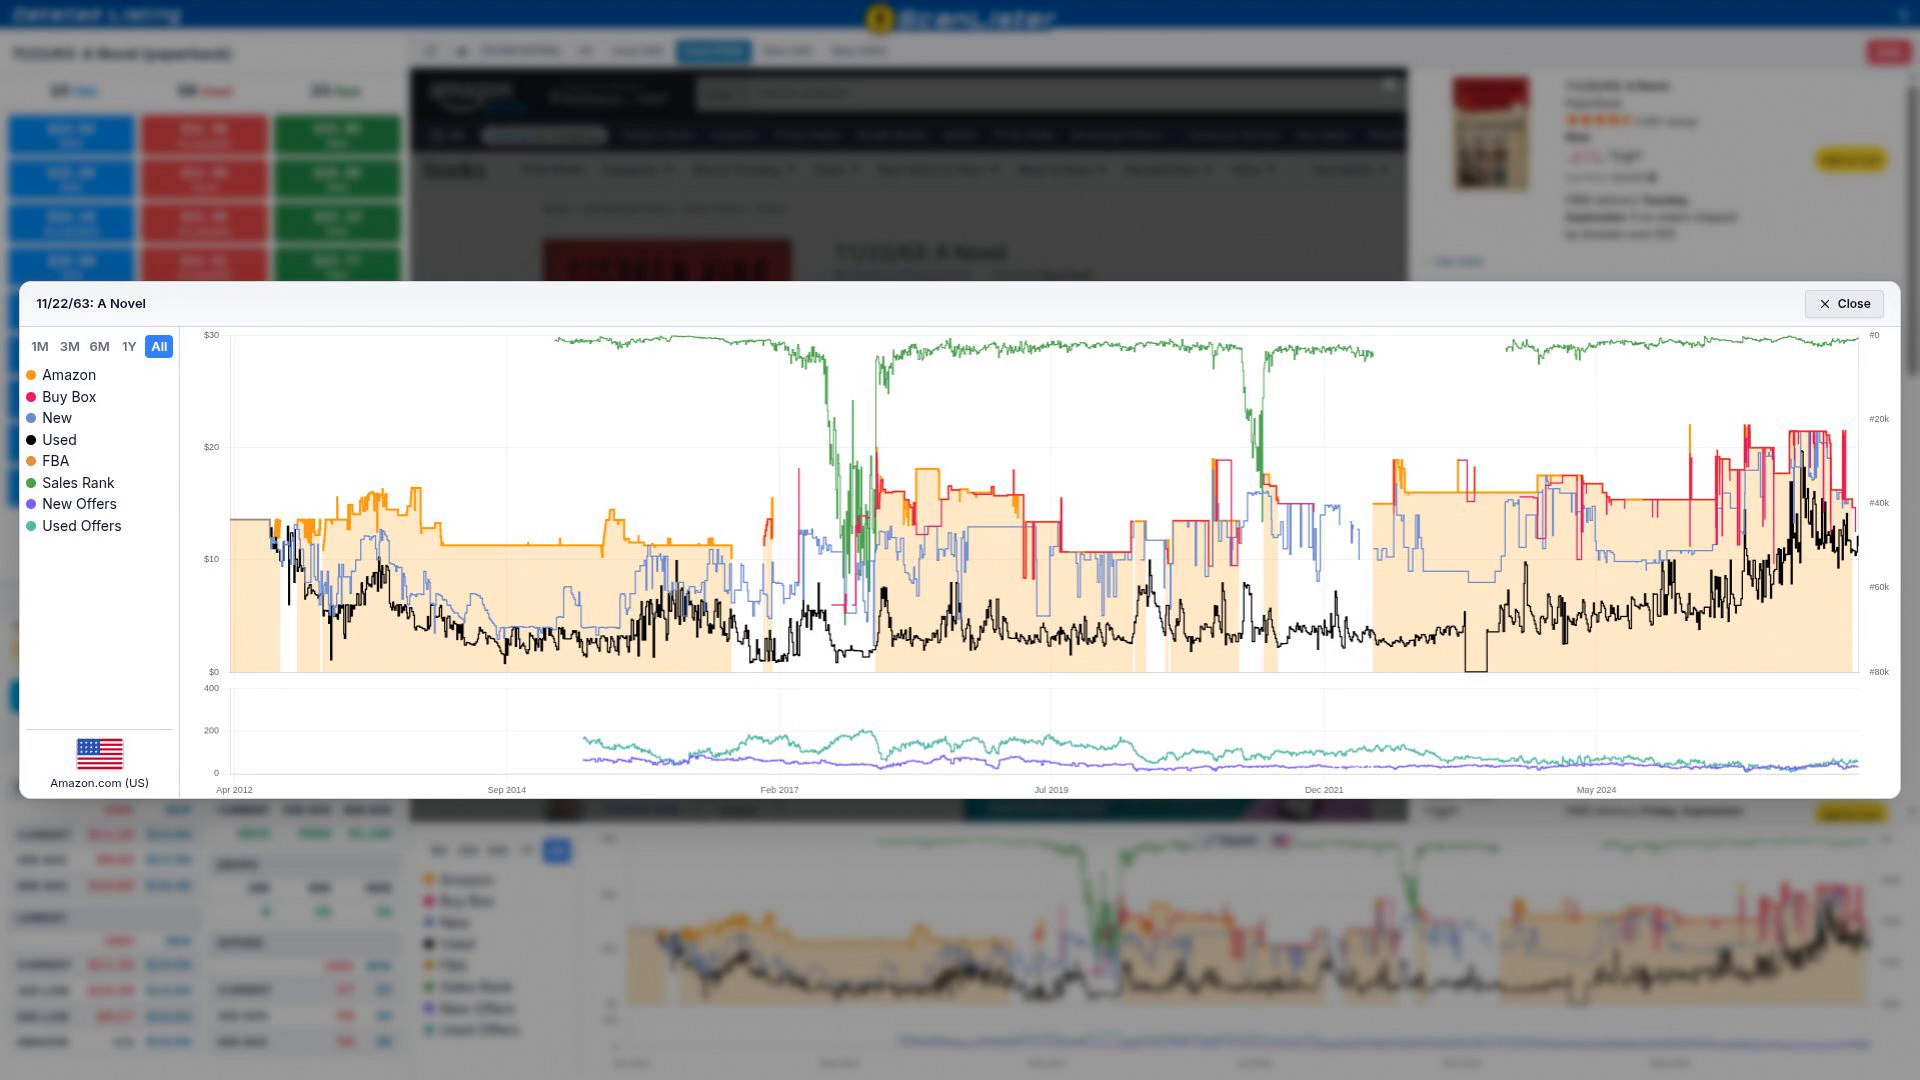
Task: Click the #20k sales rank axis label
Action: click(x=1879, y=419)
